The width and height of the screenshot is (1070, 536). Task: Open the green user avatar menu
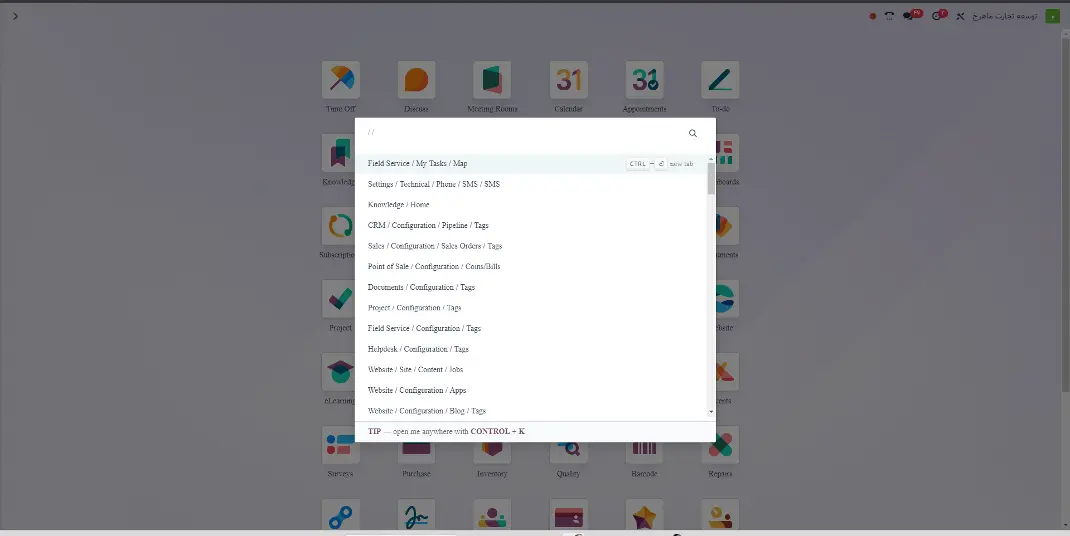point(1052,16)
